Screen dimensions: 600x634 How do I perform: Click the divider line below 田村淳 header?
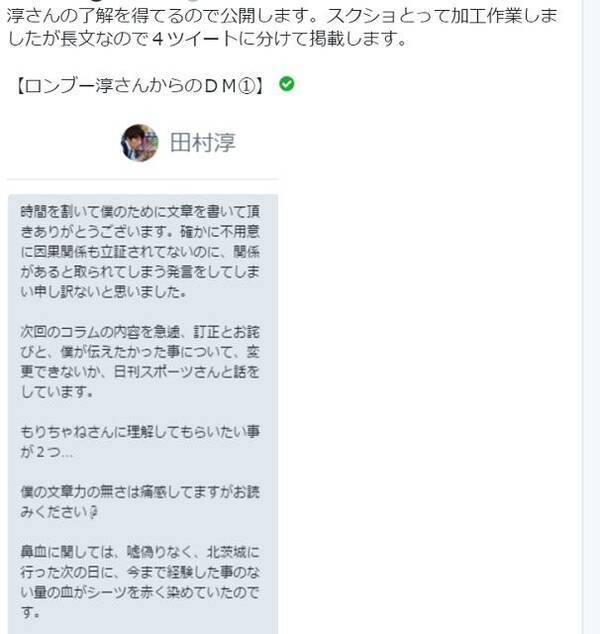click(x=143, y=178)
